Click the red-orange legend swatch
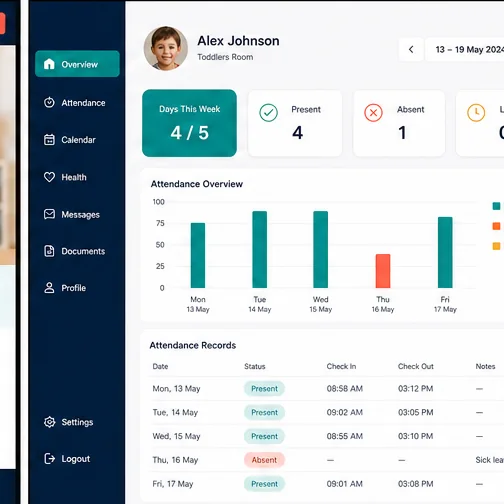Screen dimensions: 504x504 coord(496,226)
